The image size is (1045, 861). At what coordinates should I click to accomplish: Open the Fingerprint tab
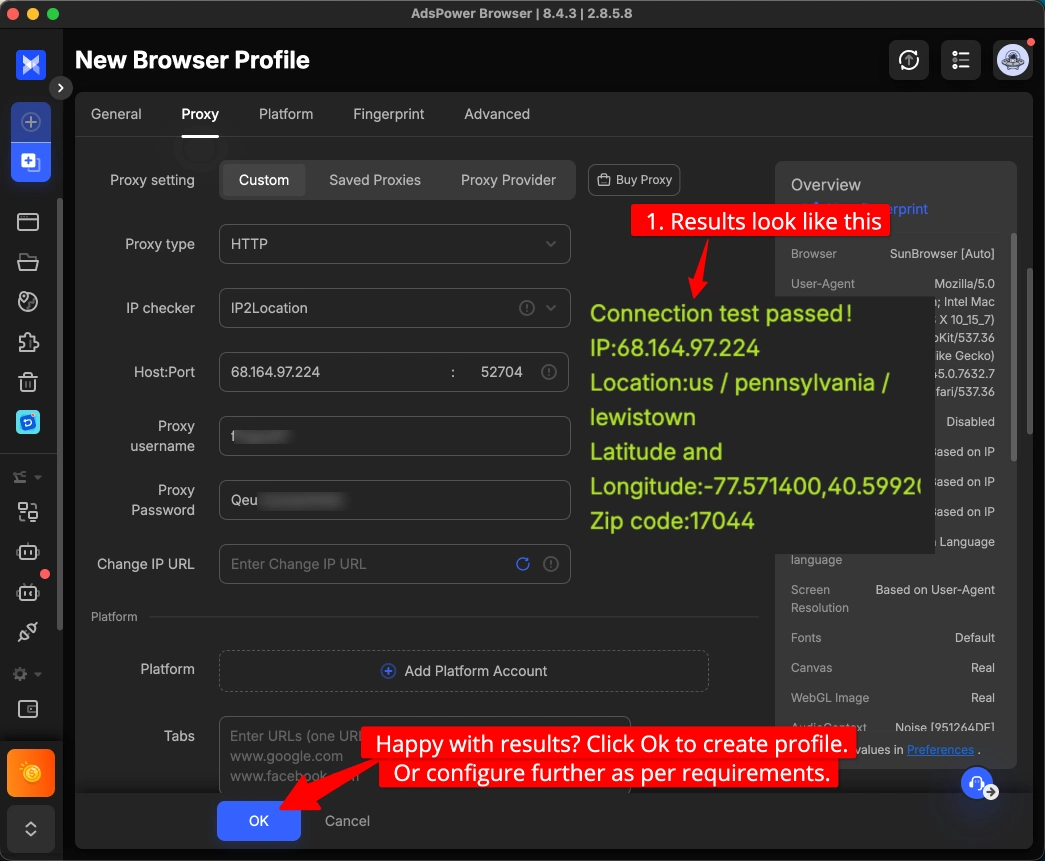(x=389, y=114)
